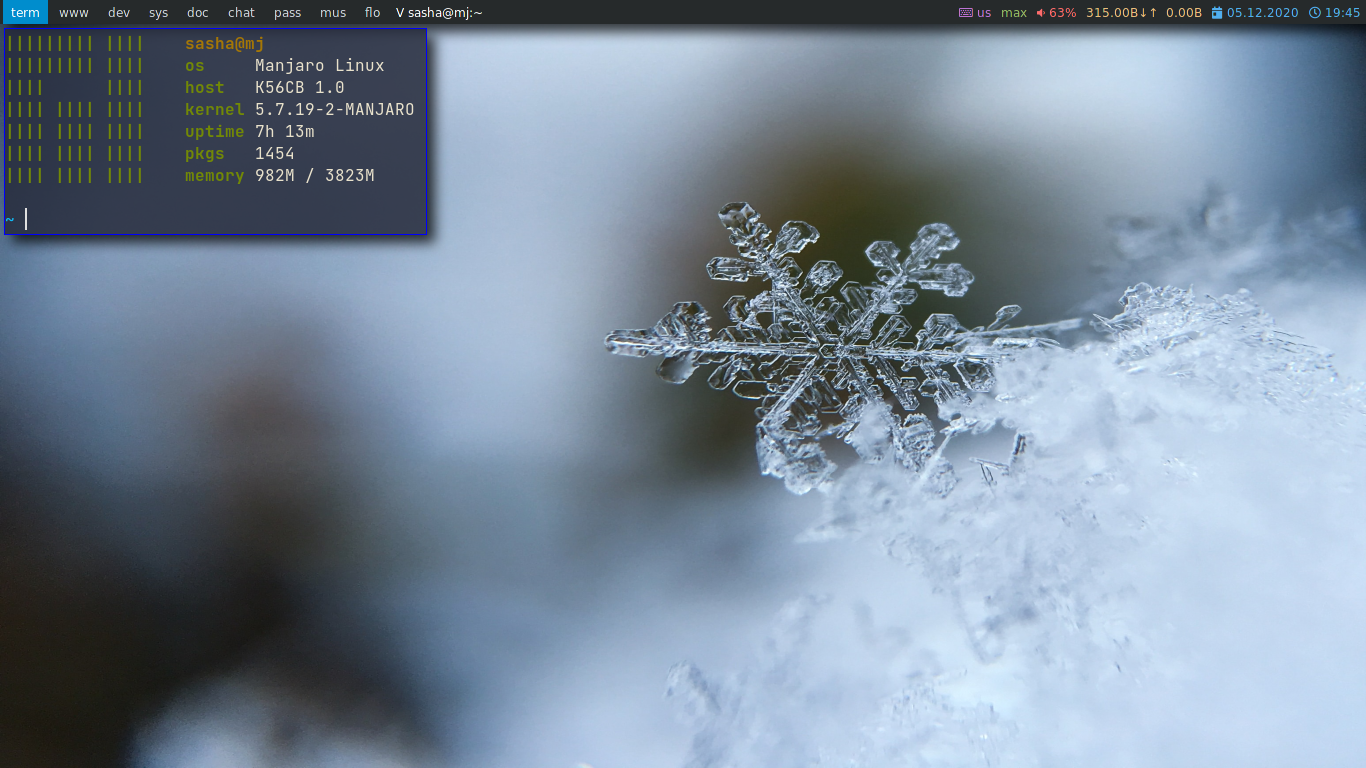Image resolution: width=1366 pixels, height=768 pixels.
Task: Click the network download arrow indicator
Action: click(x=1142, y=12)
